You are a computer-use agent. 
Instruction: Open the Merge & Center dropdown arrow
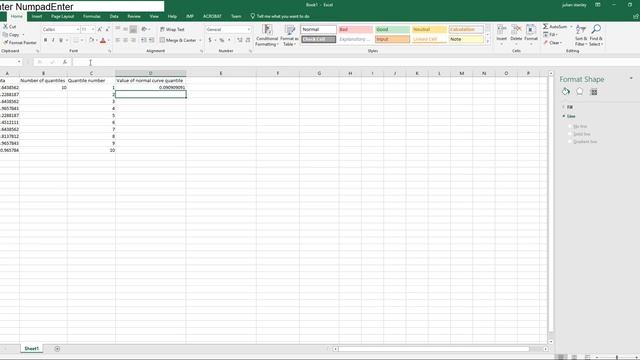click(200, 40)
